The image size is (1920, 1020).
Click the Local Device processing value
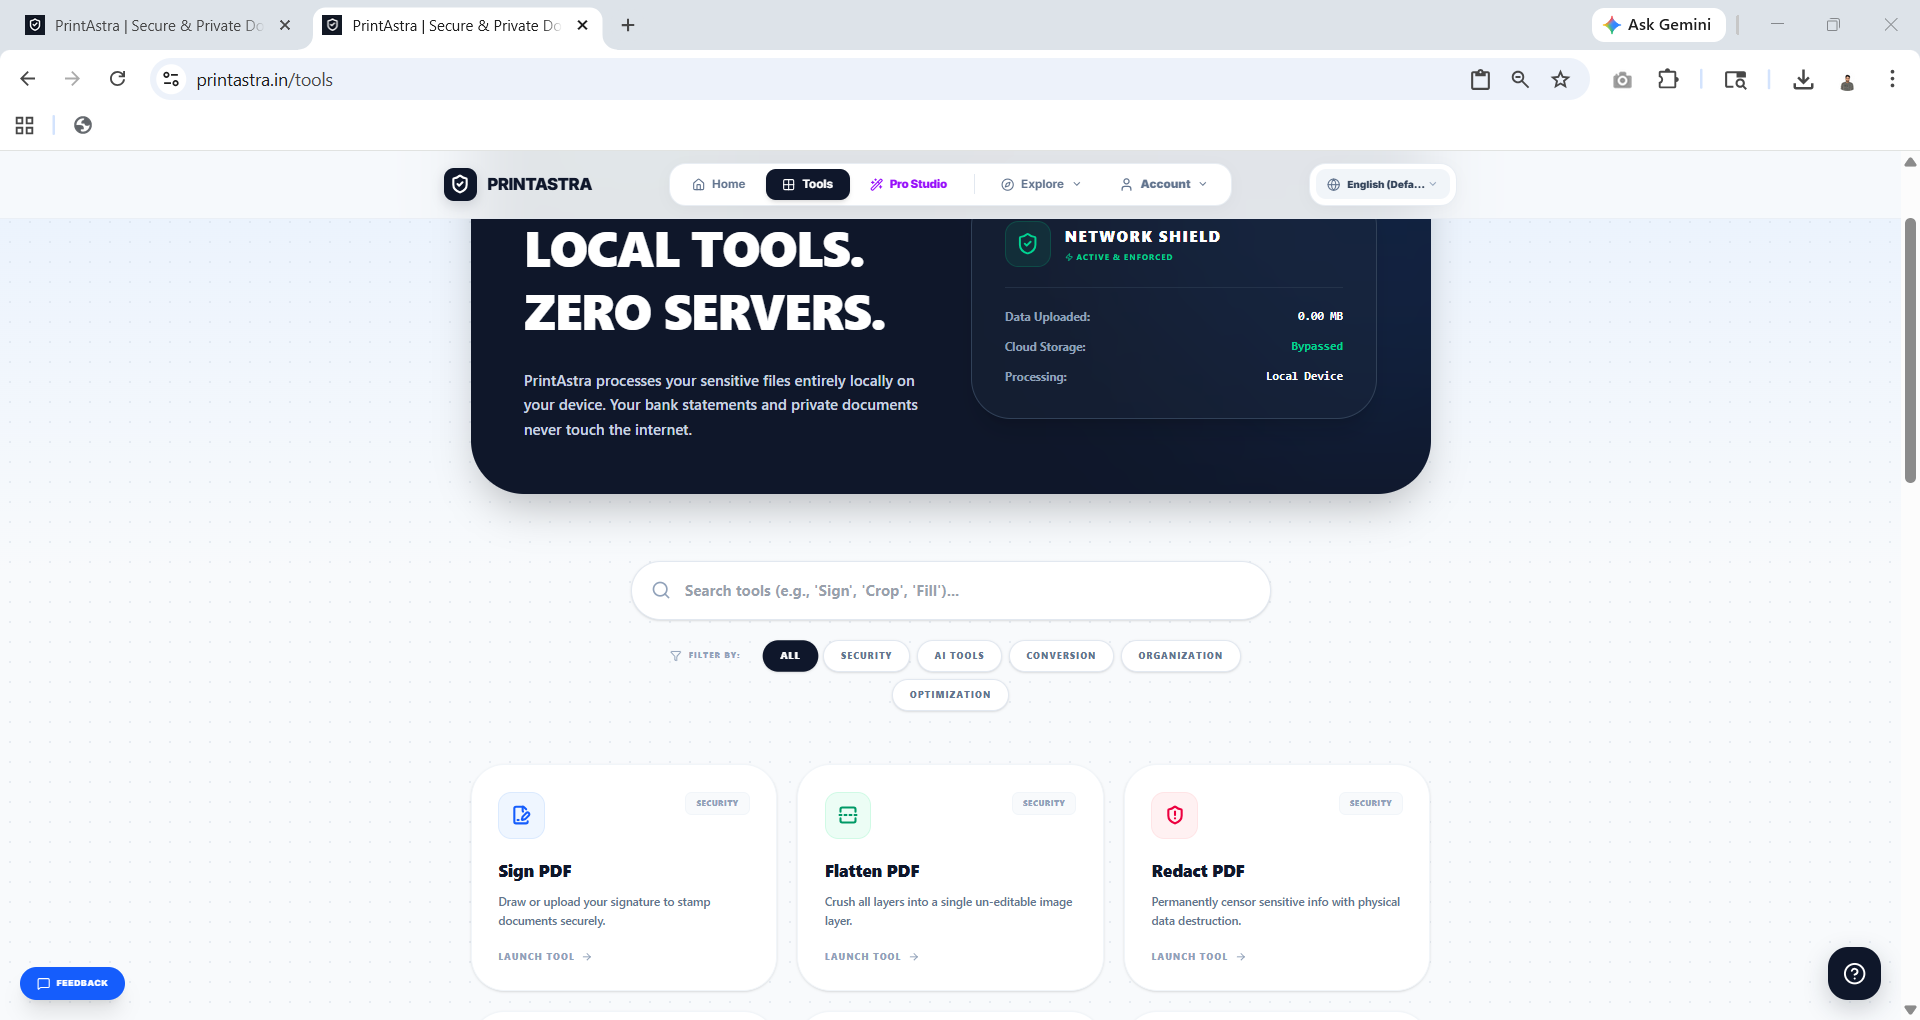1304,376
